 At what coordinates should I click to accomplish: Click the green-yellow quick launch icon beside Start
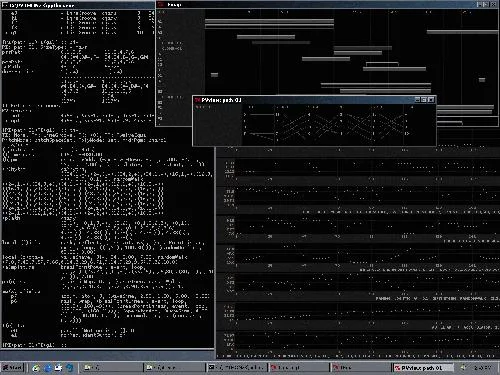[x=36, y=368]
